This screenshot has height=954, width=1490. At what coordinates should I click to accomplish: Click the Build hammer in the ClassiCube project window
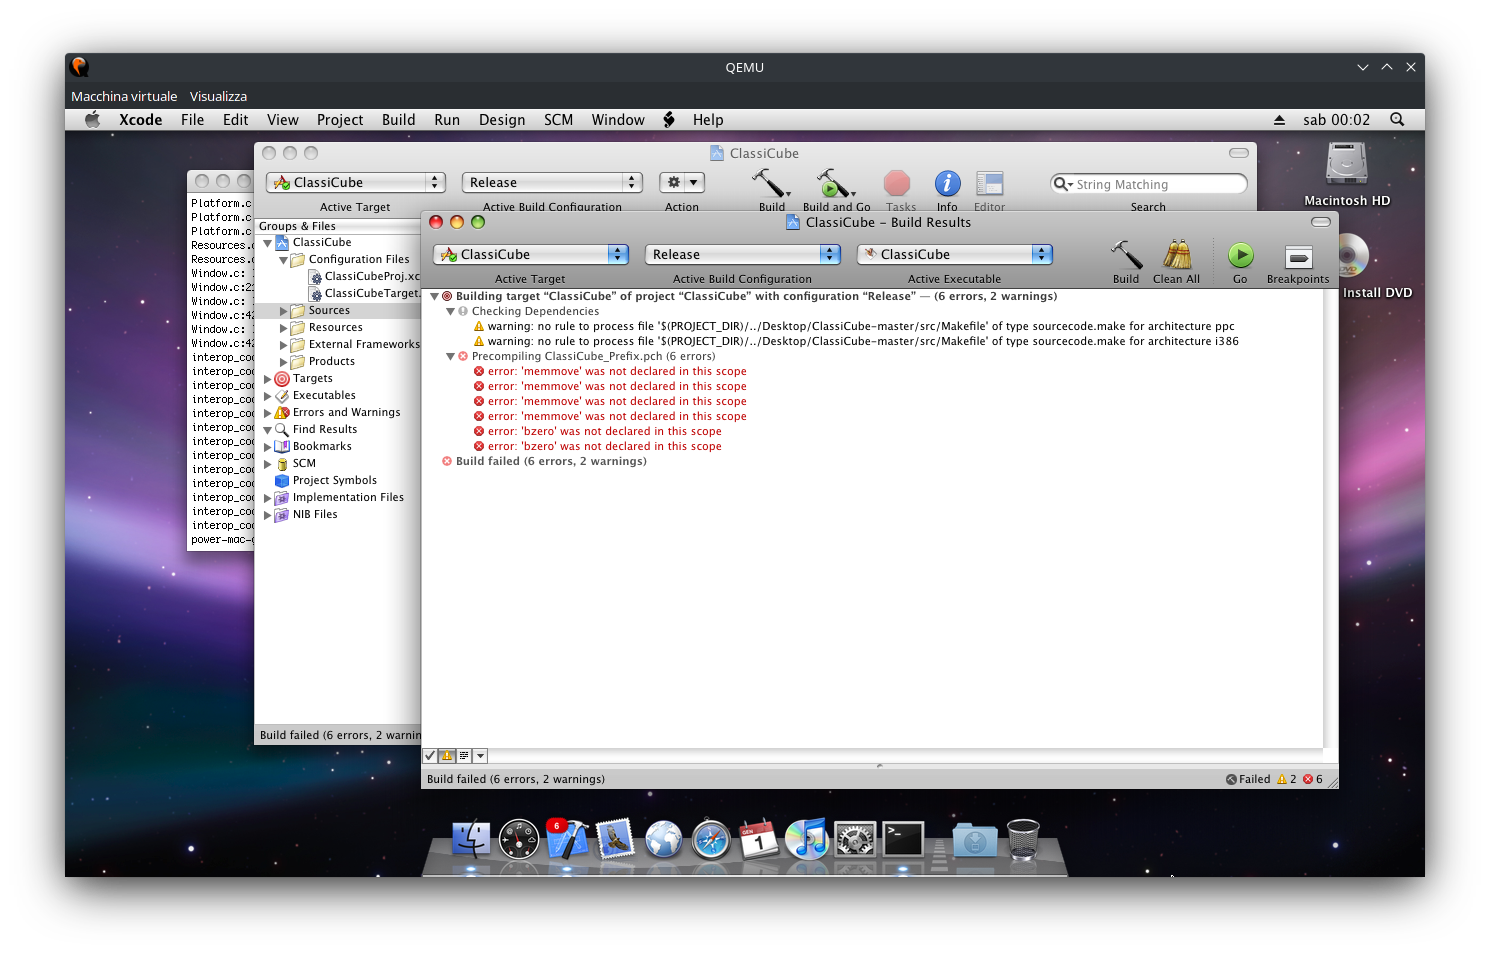[771, 183]
